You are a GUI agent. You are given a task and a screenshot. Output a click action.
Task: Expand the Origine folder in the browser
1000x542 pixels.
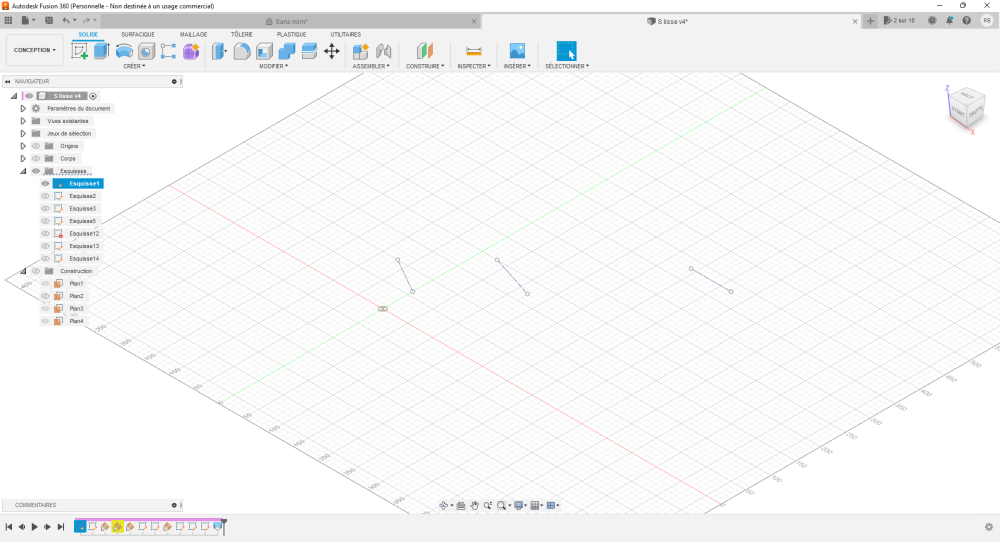point(23,146)
